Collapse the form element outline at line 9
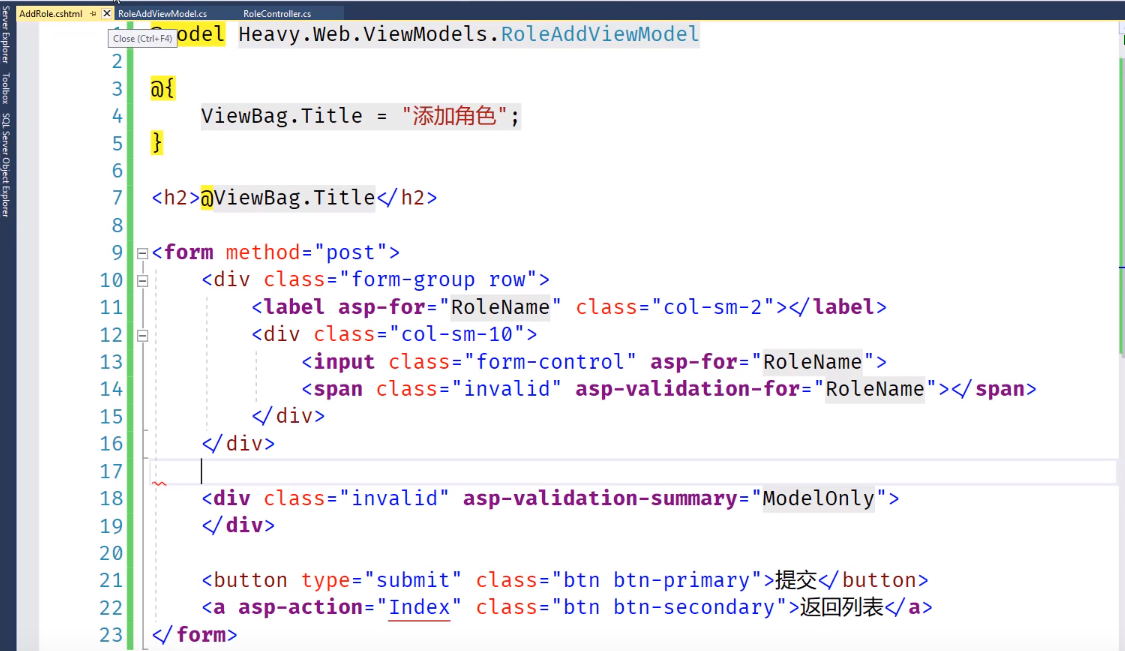 coord(142,253)
